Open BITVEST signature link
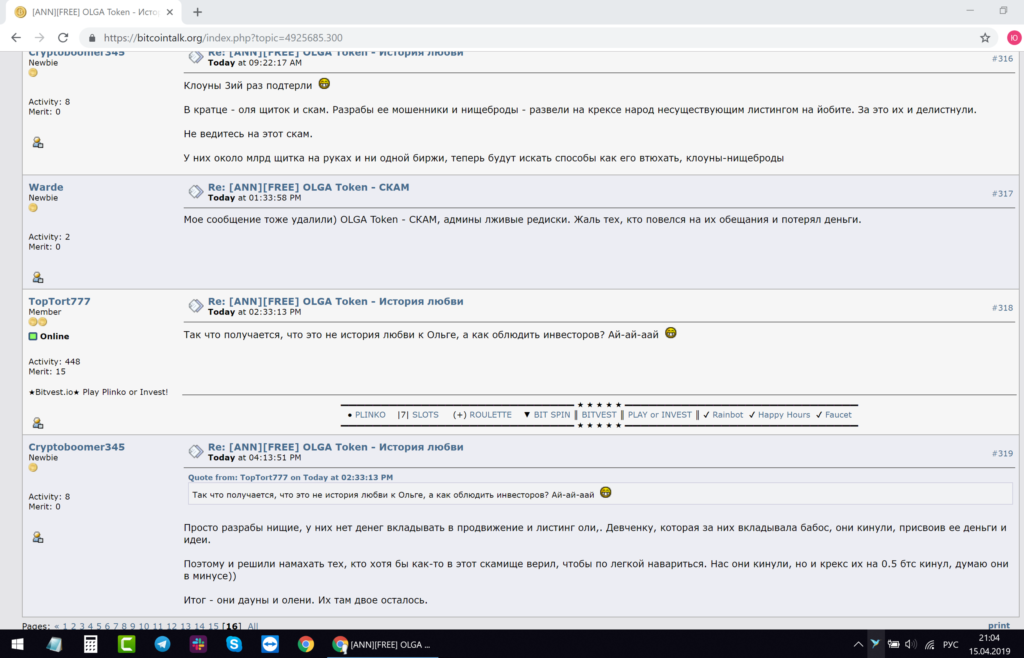The height and width of the screenshot is (658, 1024). point(599,415)
